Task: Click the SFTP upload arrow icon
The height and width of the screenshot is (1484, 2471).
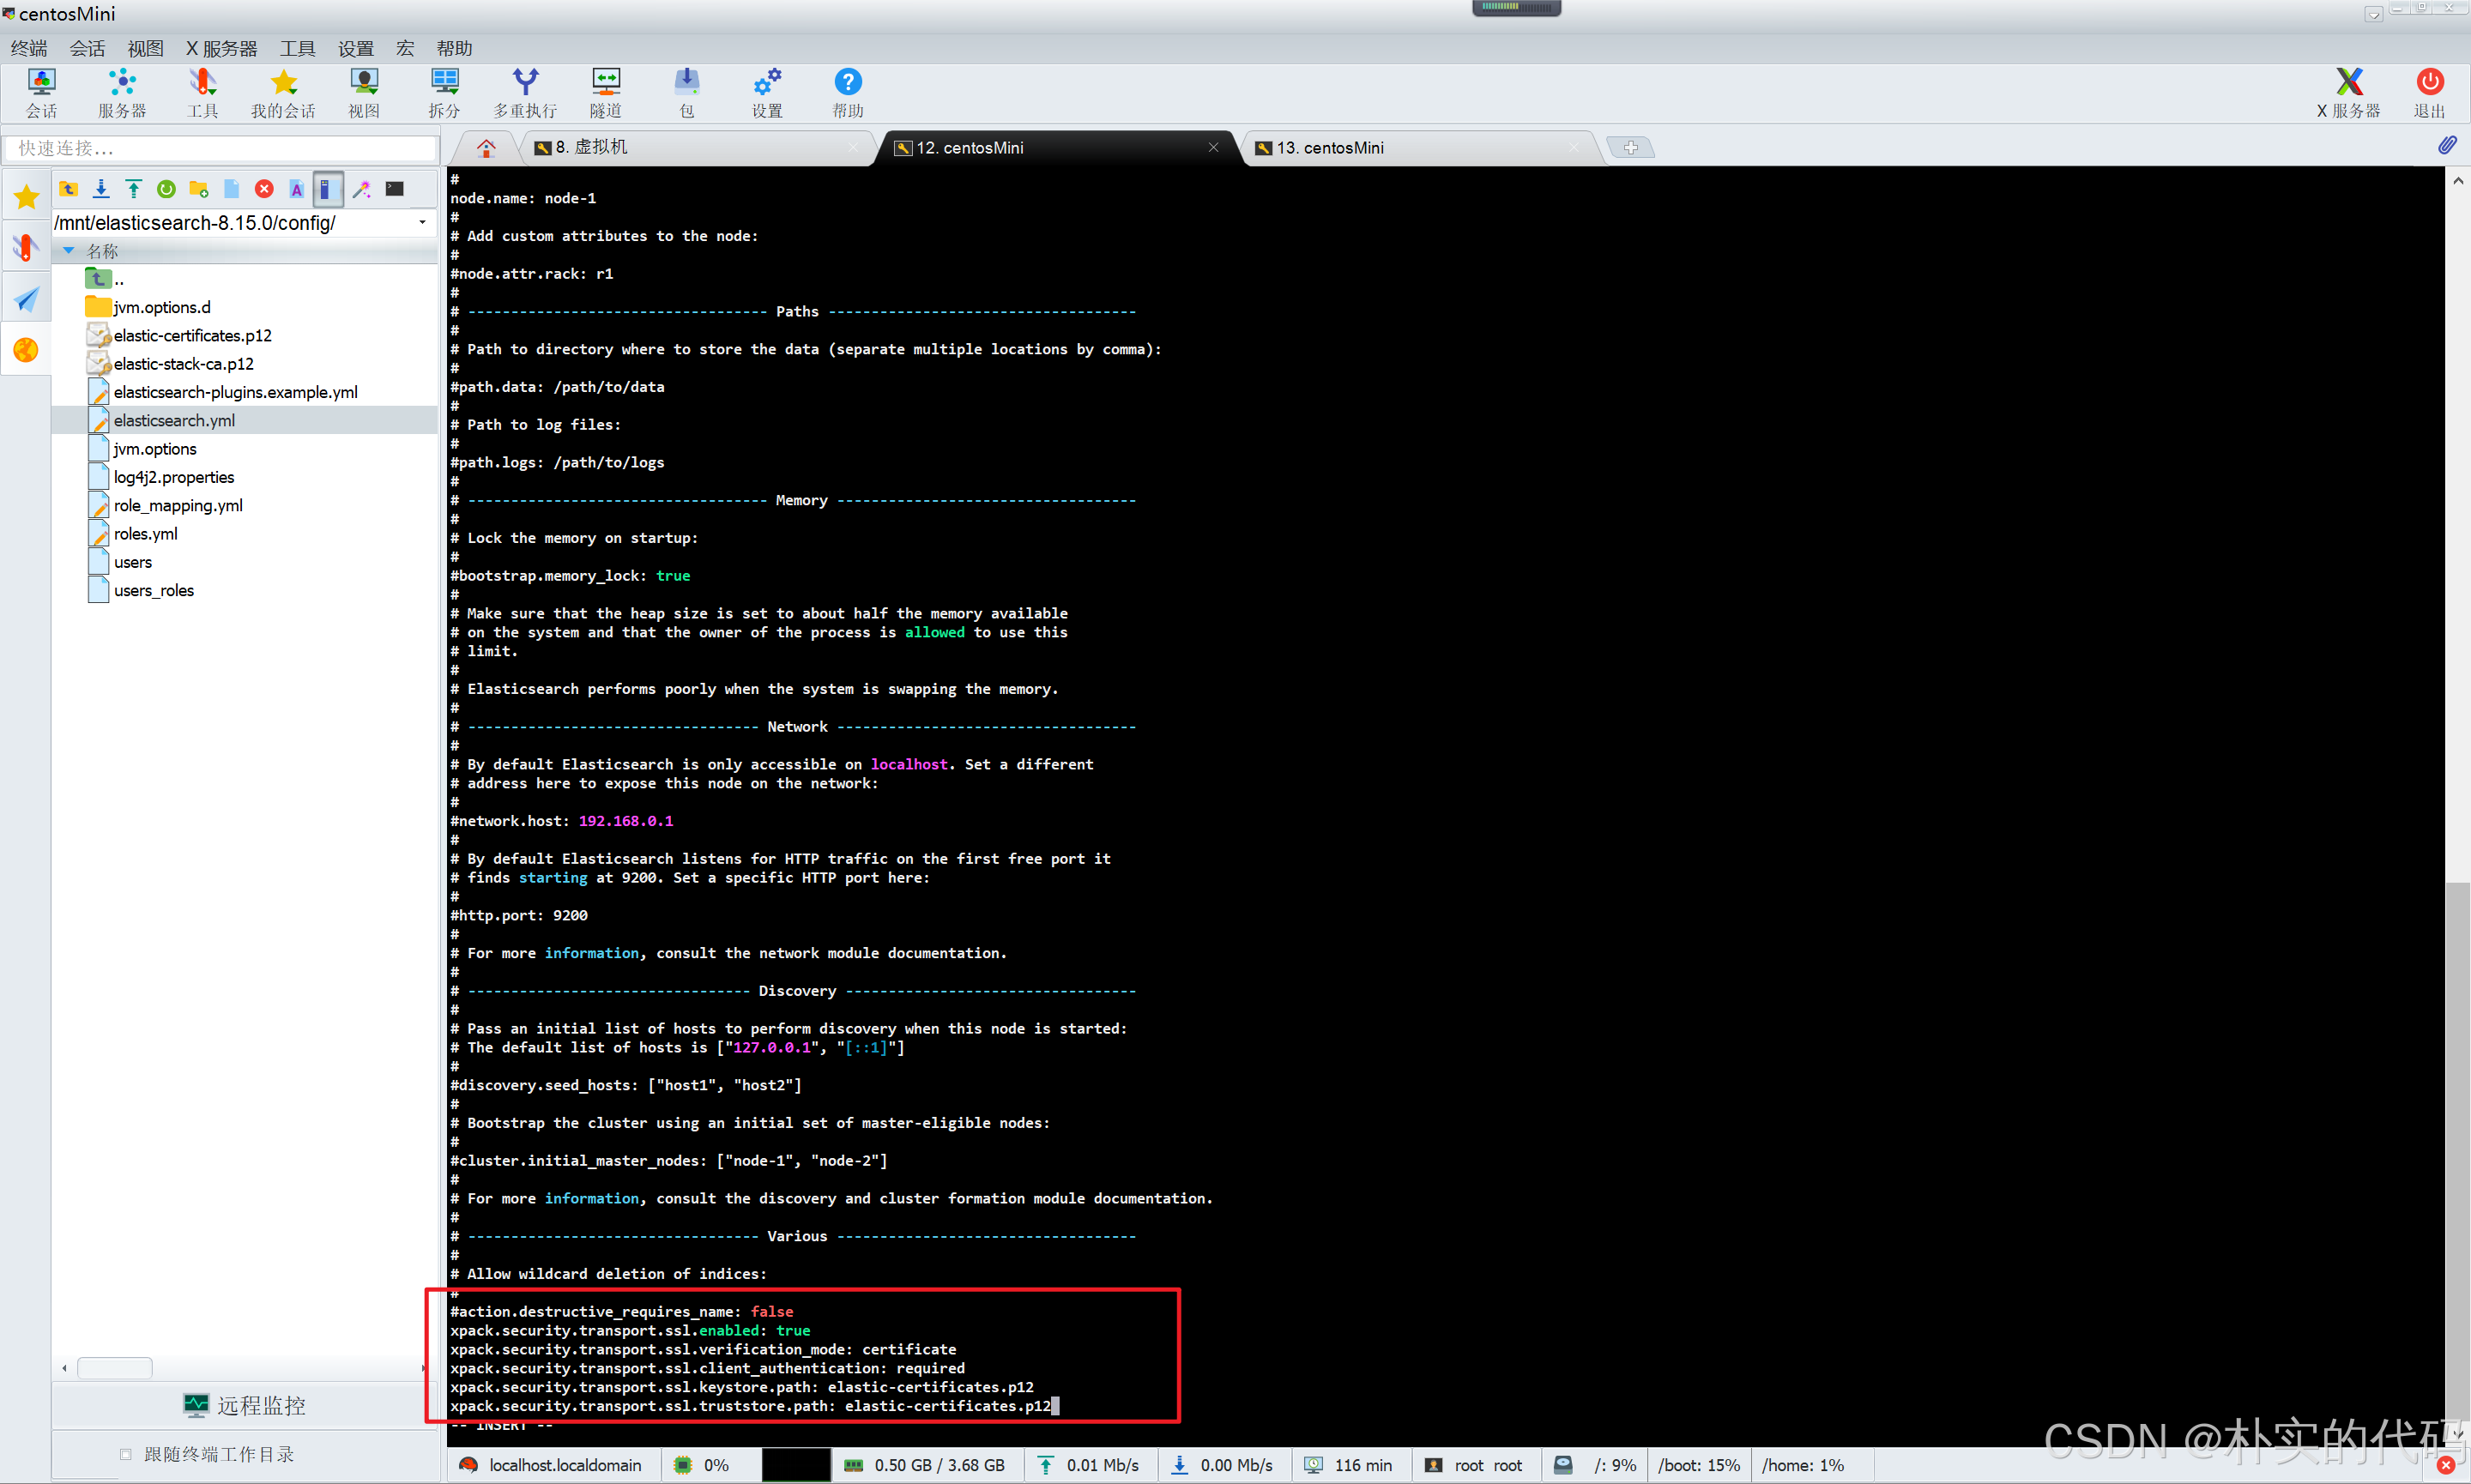Action: click(x=133, y=189)
